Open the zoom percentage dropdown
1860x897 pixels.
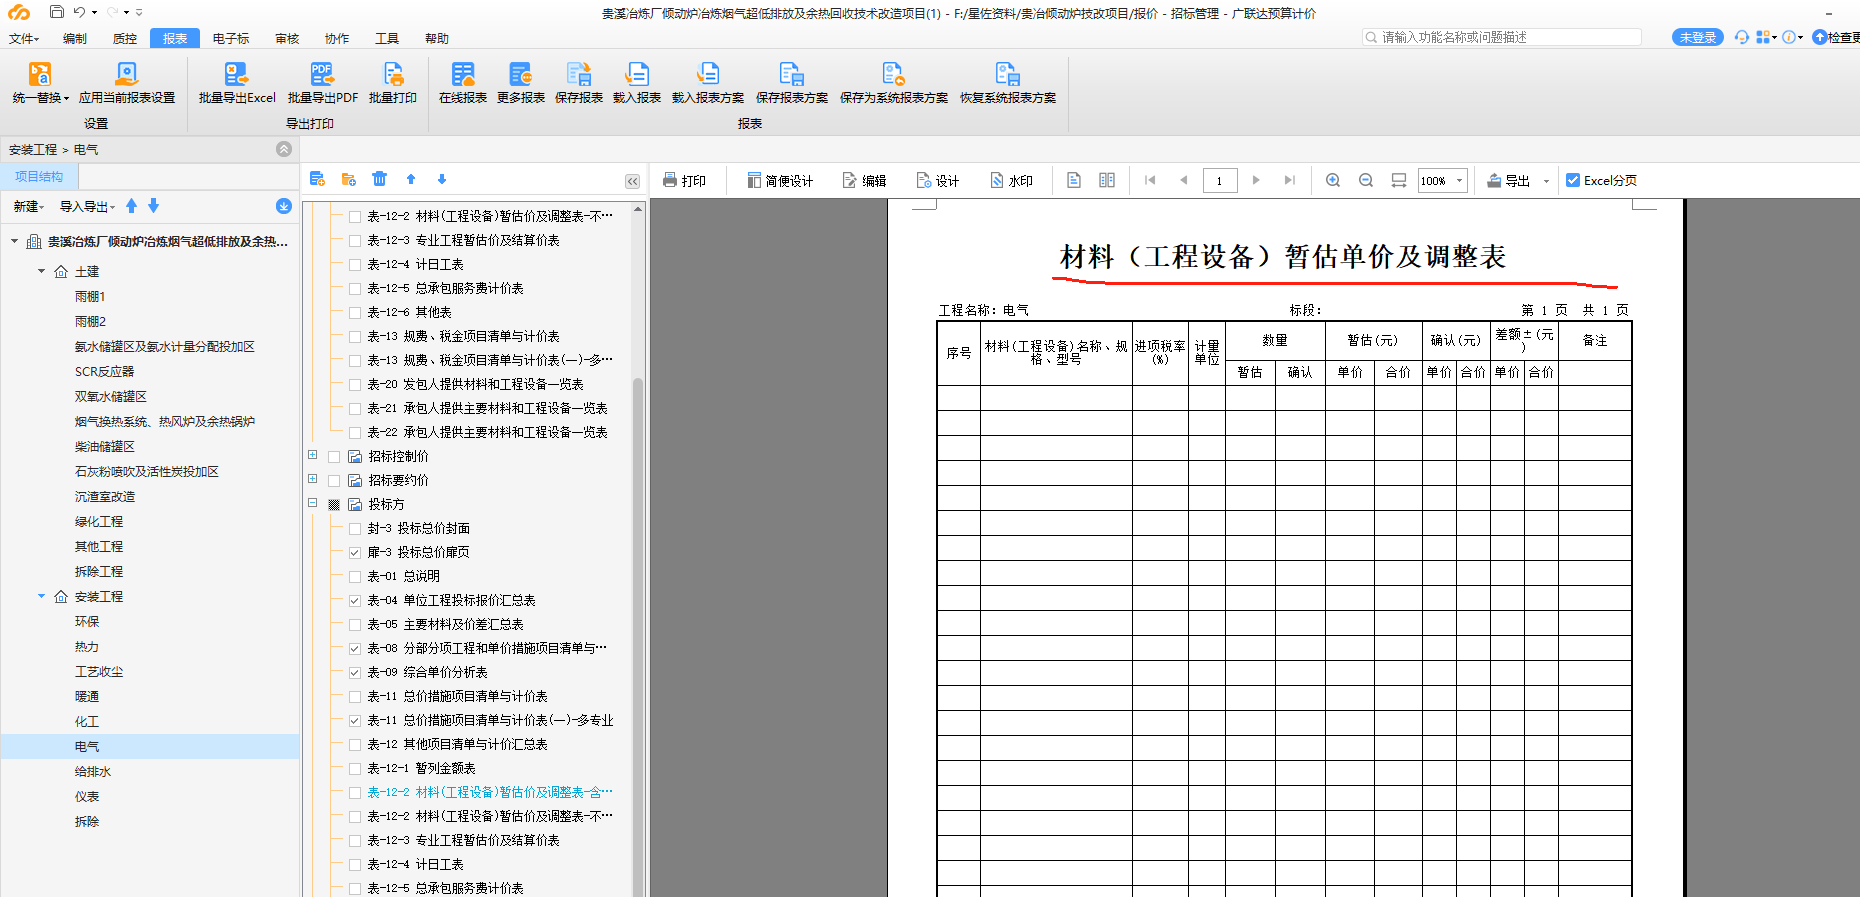[x=1460, y=180]
